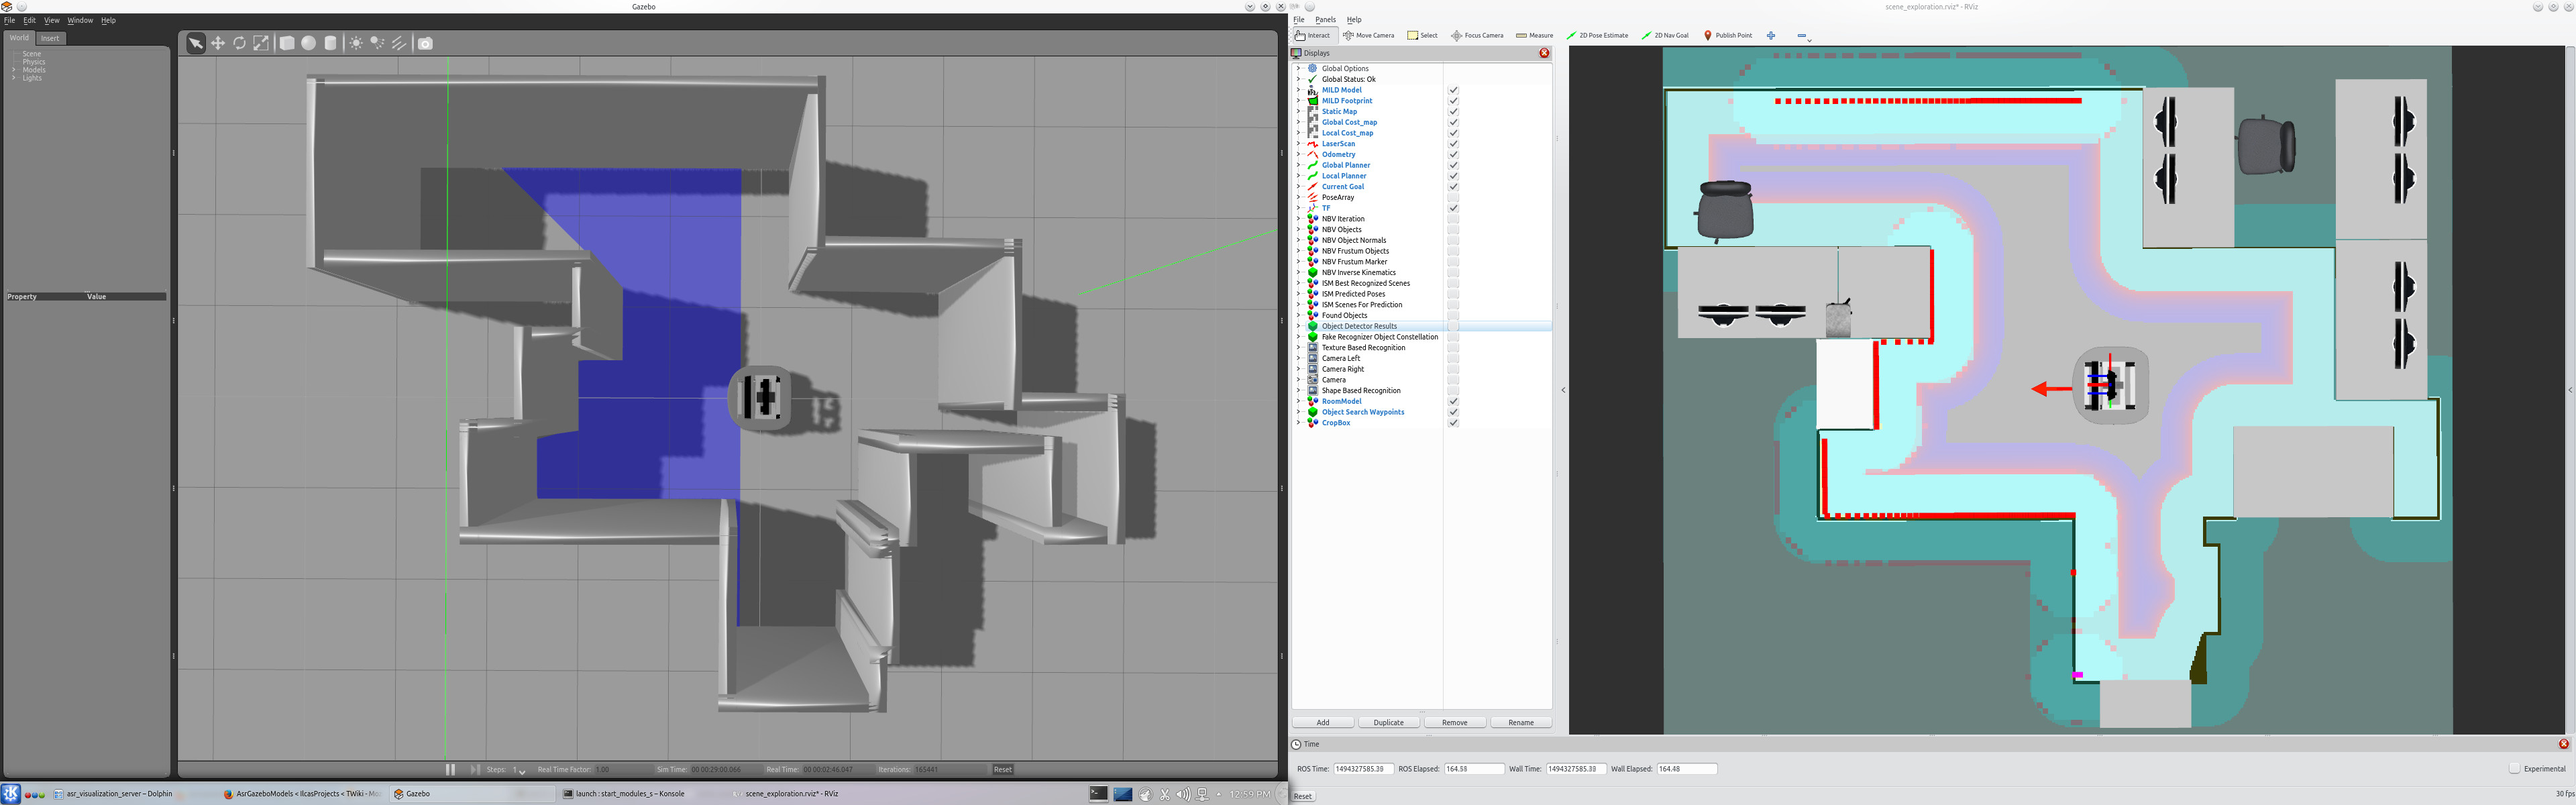2576x805 pixels.
Task: Click the Remove display button
Action: click(1454, 722)
